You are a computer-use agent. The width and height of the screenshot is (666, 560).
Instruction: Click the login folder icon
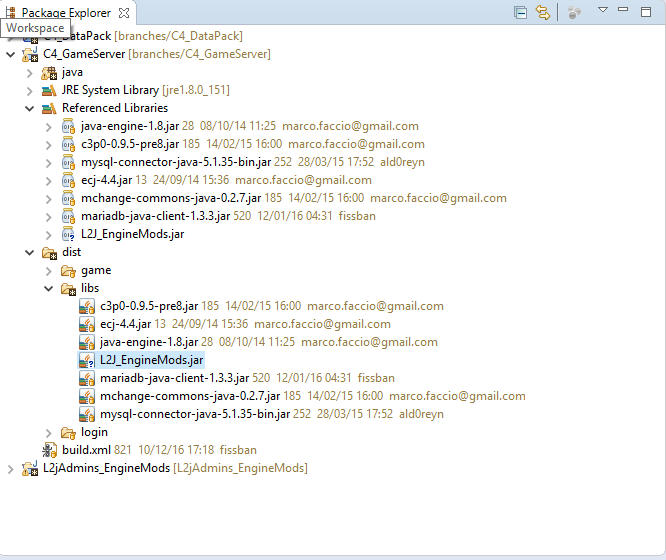point(68,433)
